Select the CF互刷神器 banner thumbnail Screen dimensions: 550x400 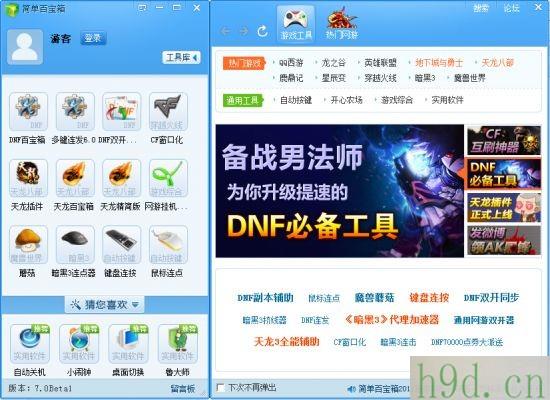tap(503, 141)
